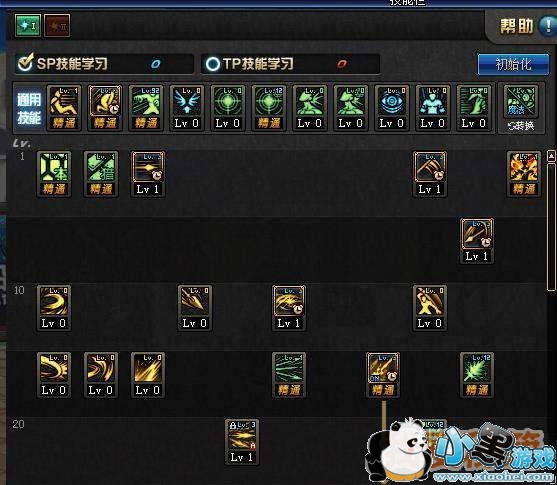The width and height of the screenshot is (557, 485).
Task: Toggle the SP技能学习 checkbox
Action: point(26,63)
